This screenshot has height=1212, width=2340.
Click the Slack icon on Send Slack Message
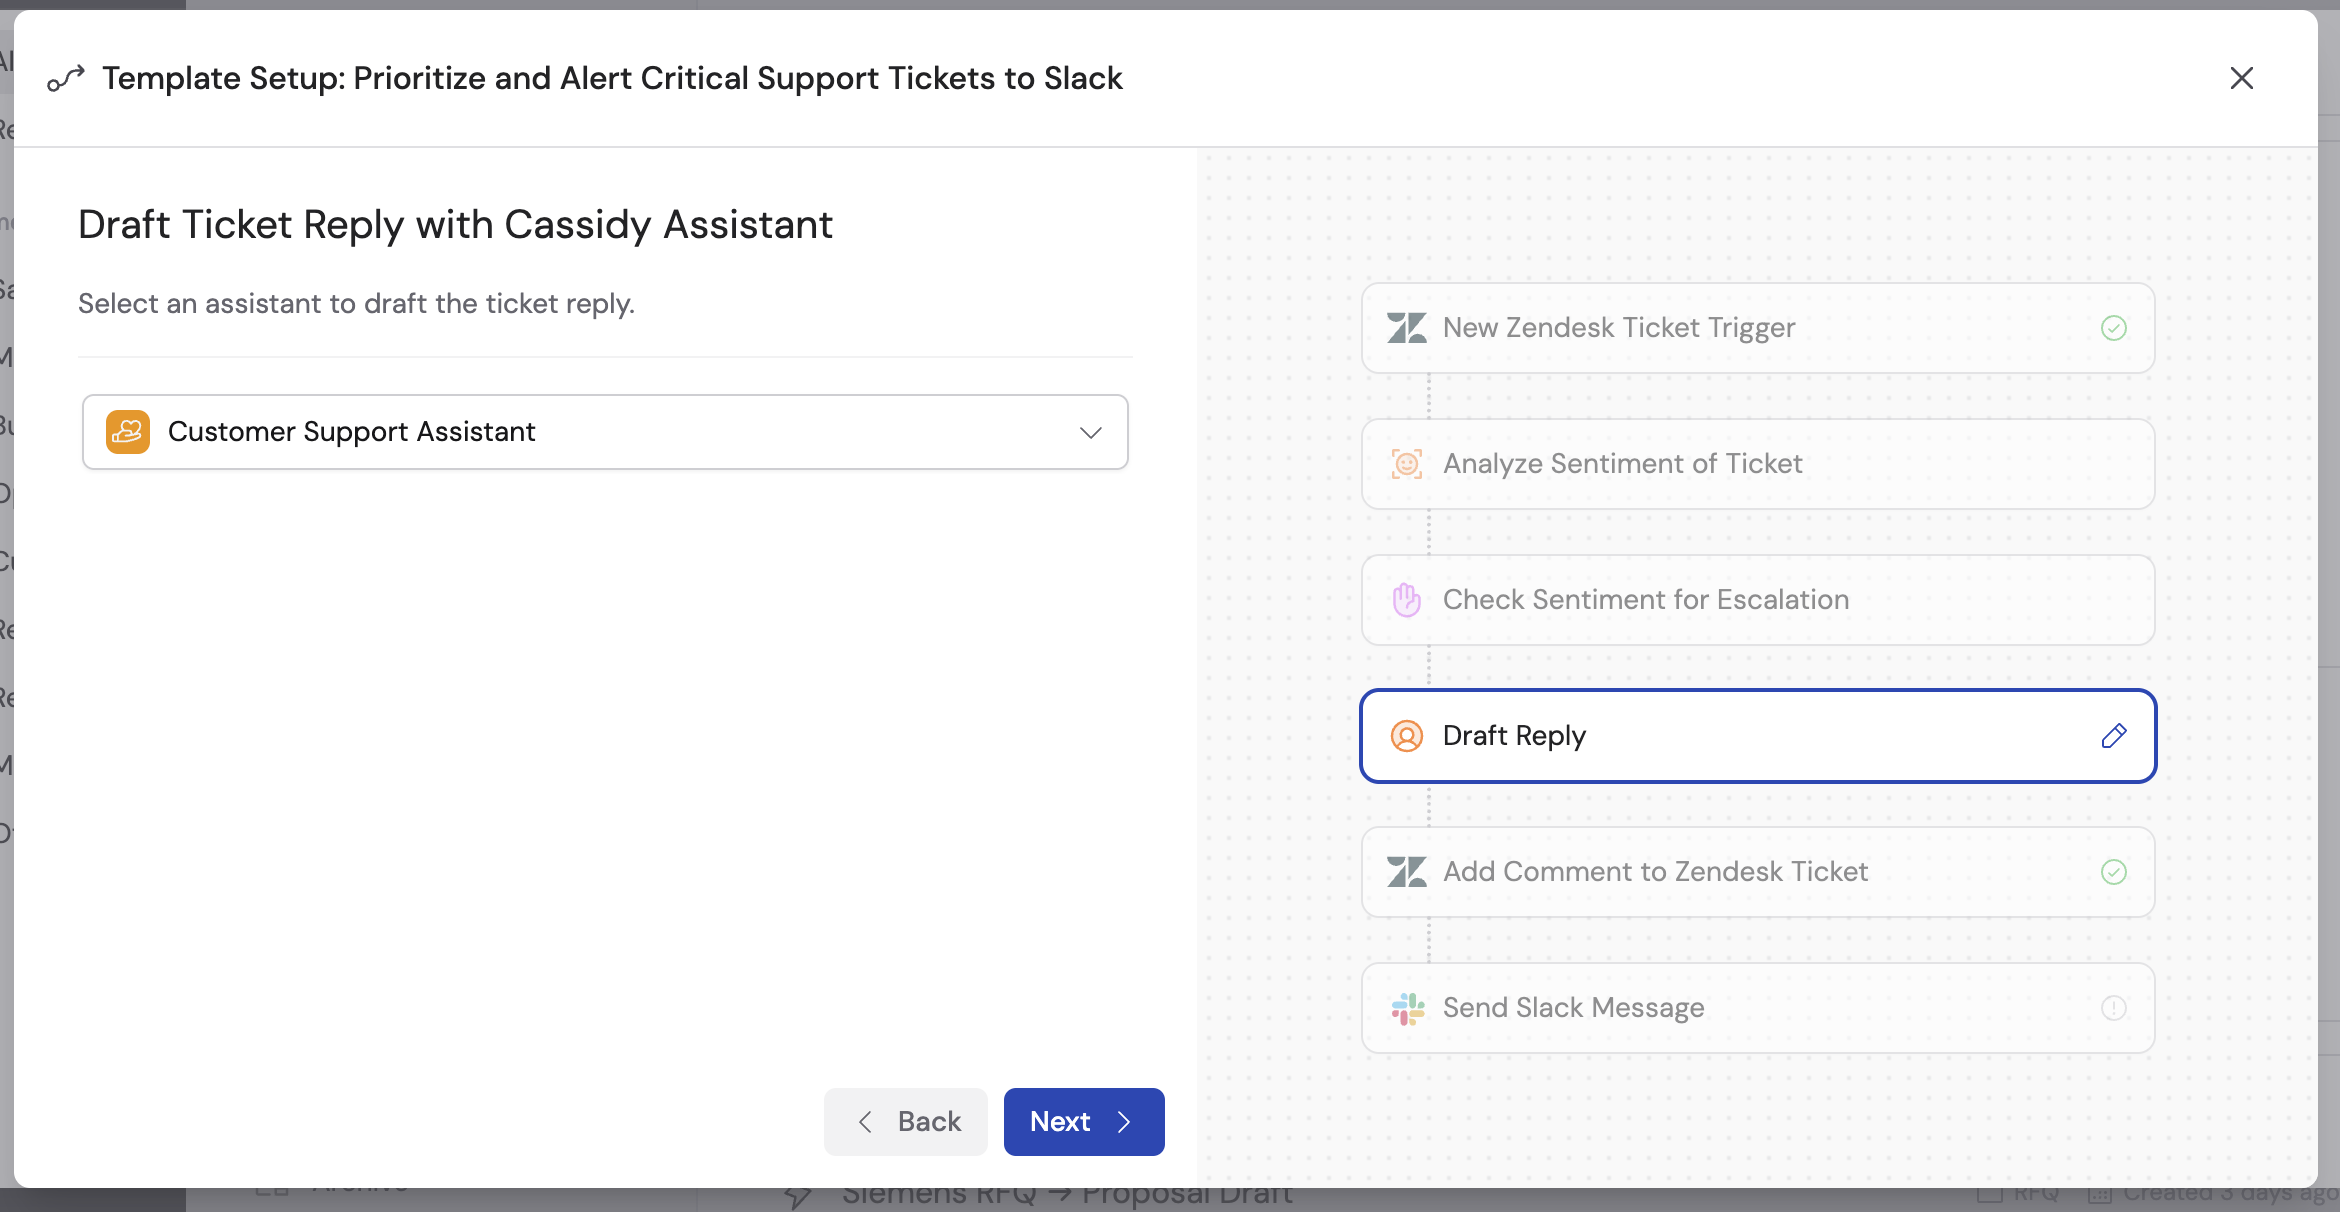click(x=1408, y=1007)
